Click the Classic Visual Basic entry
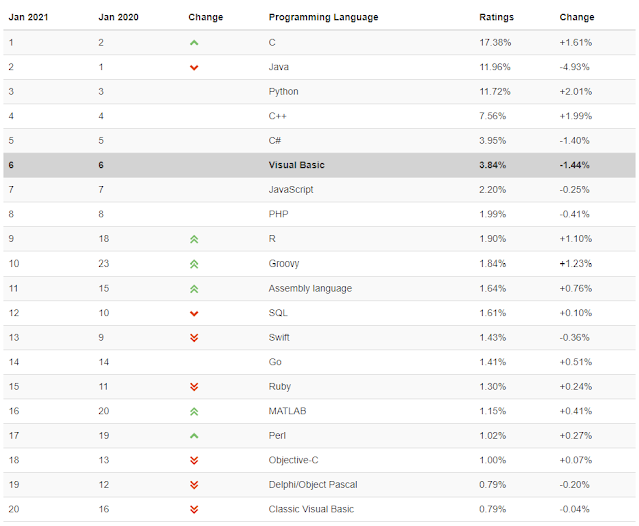The image size is (639, 526). (x=310, y=509)
